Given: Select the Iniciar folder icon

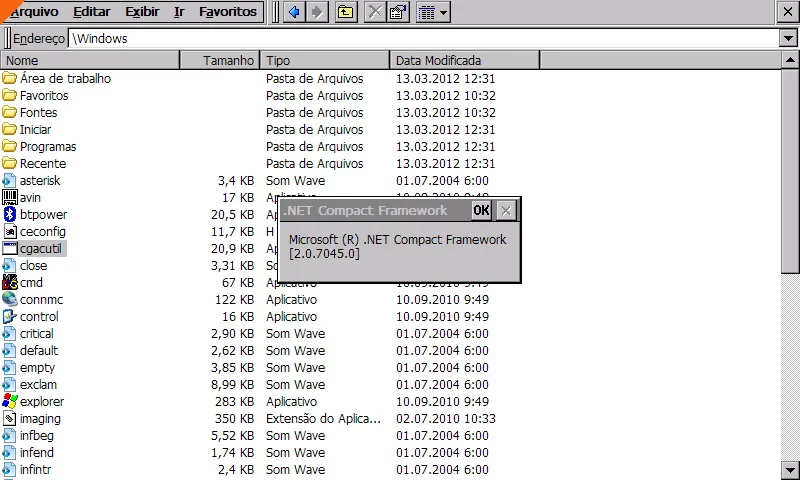Looking at the screenshot, I should coord(9,129).
